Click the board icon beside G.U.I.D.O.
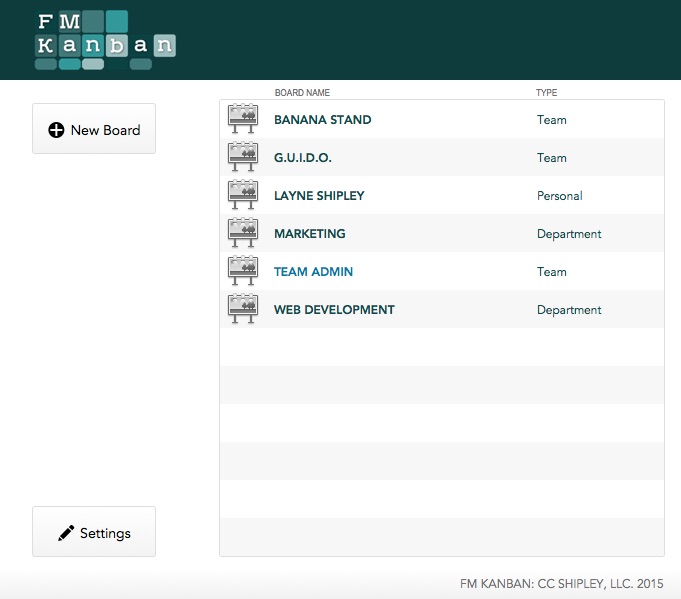The image size is (681, 599). [243, 157]
